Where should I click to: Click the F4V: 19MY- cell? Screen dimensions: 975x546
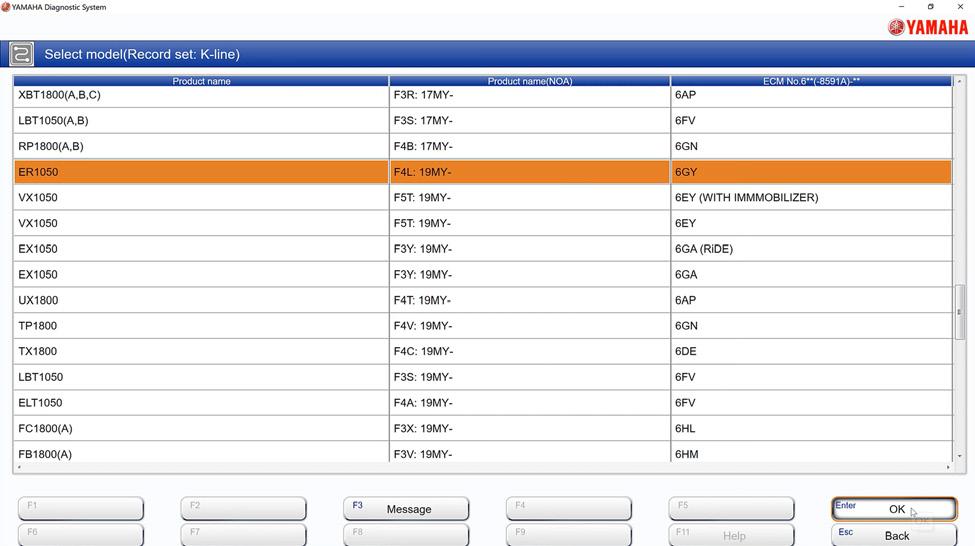[530, 326]
